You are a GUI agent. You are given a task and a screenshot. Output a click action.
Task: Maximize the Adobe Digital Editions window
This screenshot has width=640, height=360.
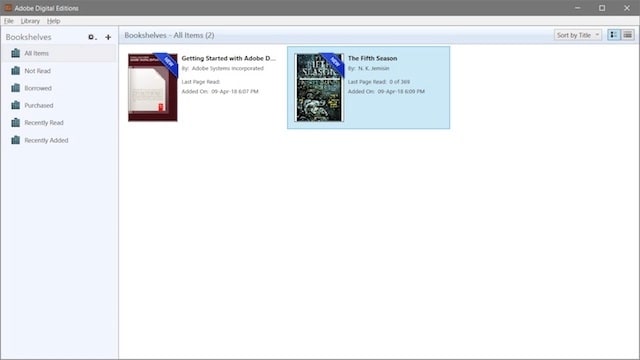[602, 8]
